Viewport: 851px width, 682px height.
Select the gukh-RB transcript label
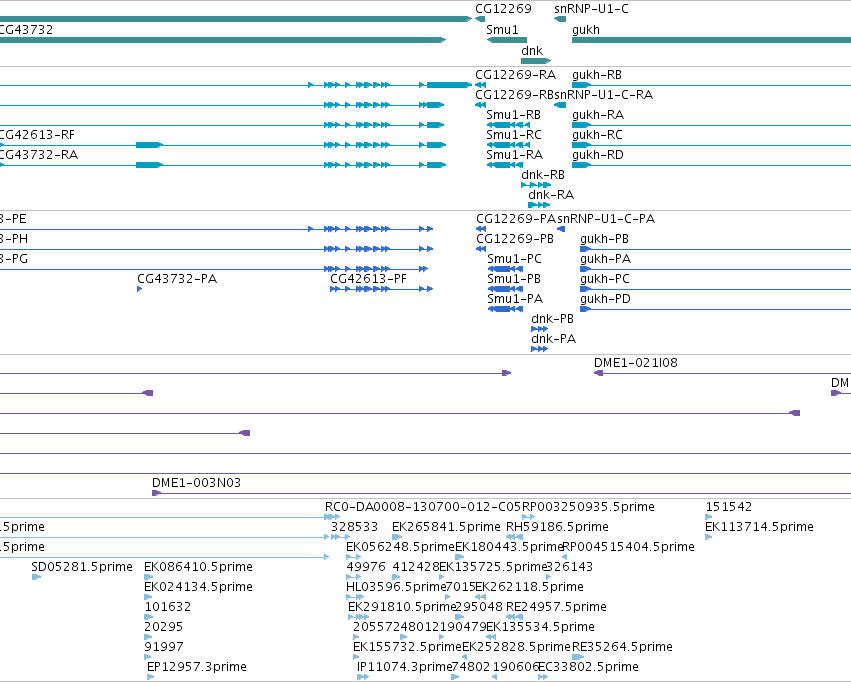[x=596, y=75]
